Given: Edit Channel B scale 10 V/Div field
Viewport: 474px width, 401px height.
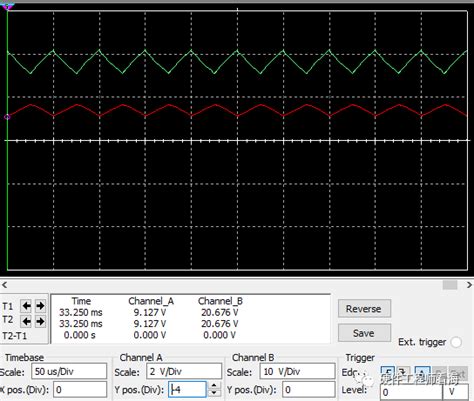Looking at the screenshot, I should [x=297, y=371].
